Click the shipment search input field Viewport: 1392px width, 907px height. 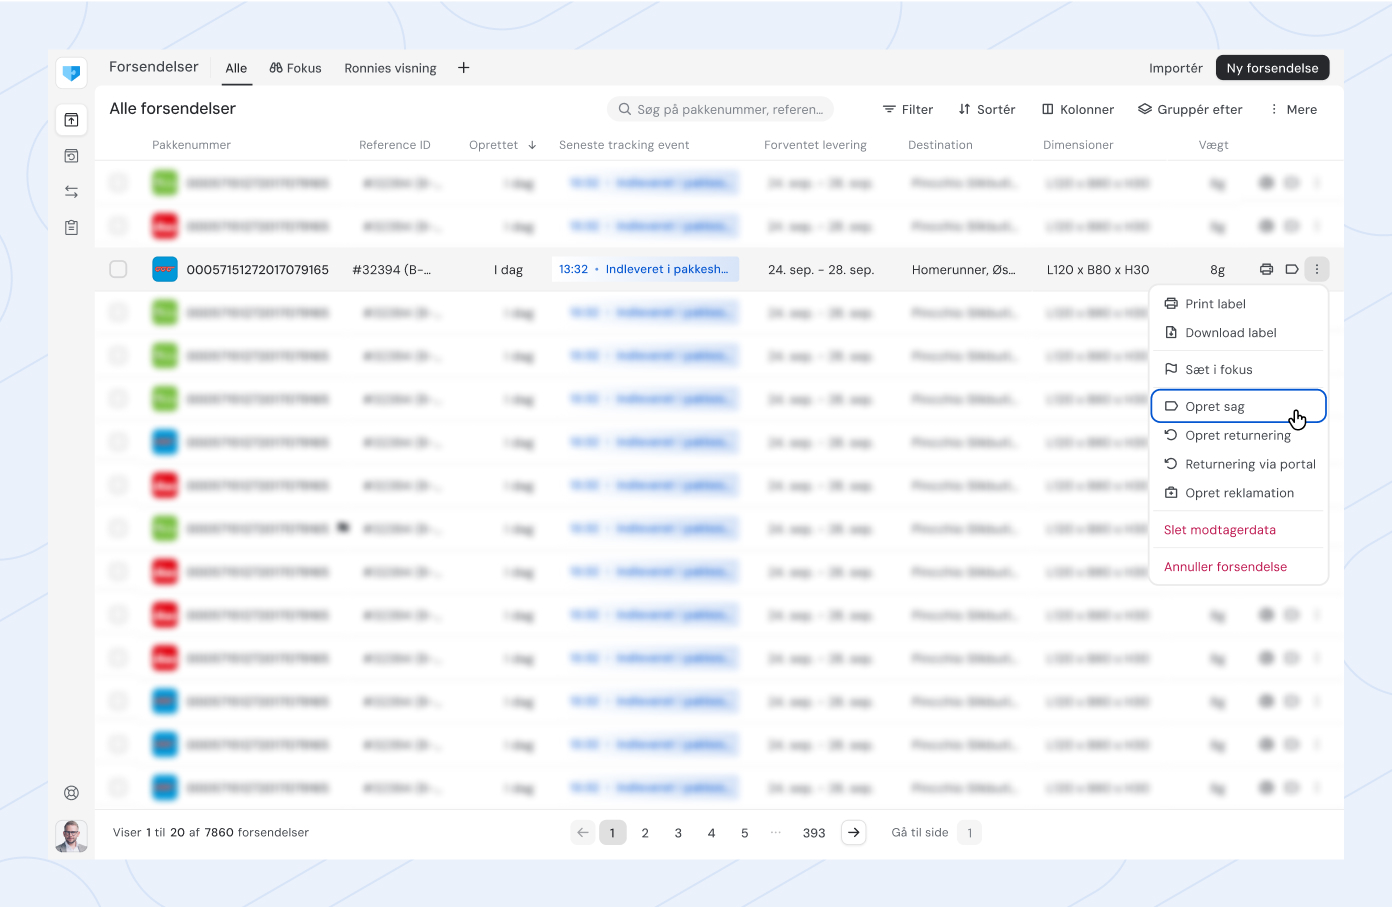pyautogui.click(x=720, y=109)
